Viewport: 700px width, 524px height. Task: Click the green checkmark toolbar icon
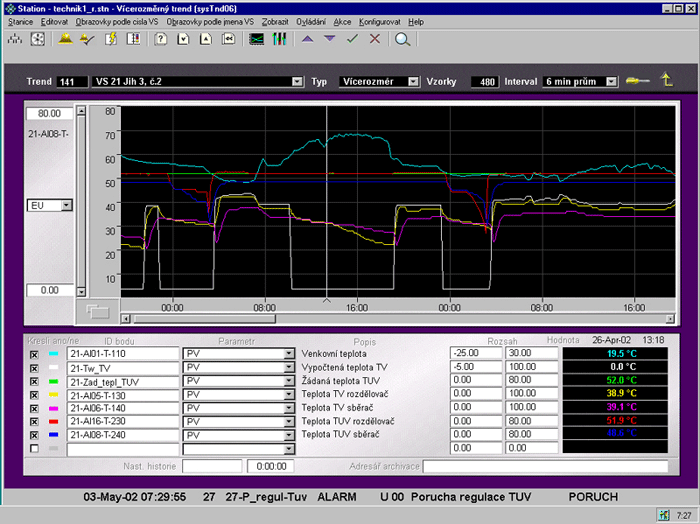click(352, 39)
